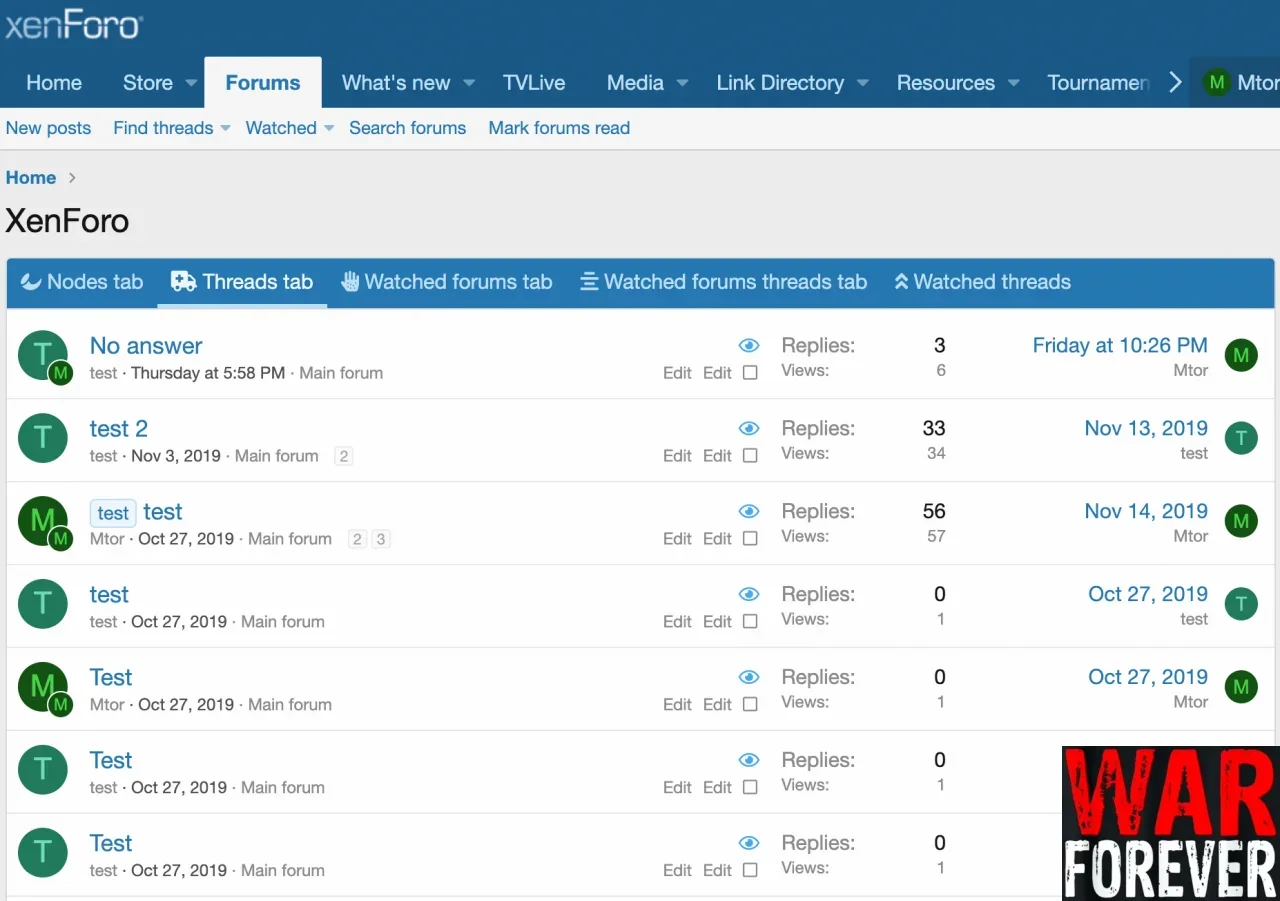Viewport: 1280px width, 901px height.
Task: Expand the Store dropdown arrow
Action: click(x=191, y=83)
